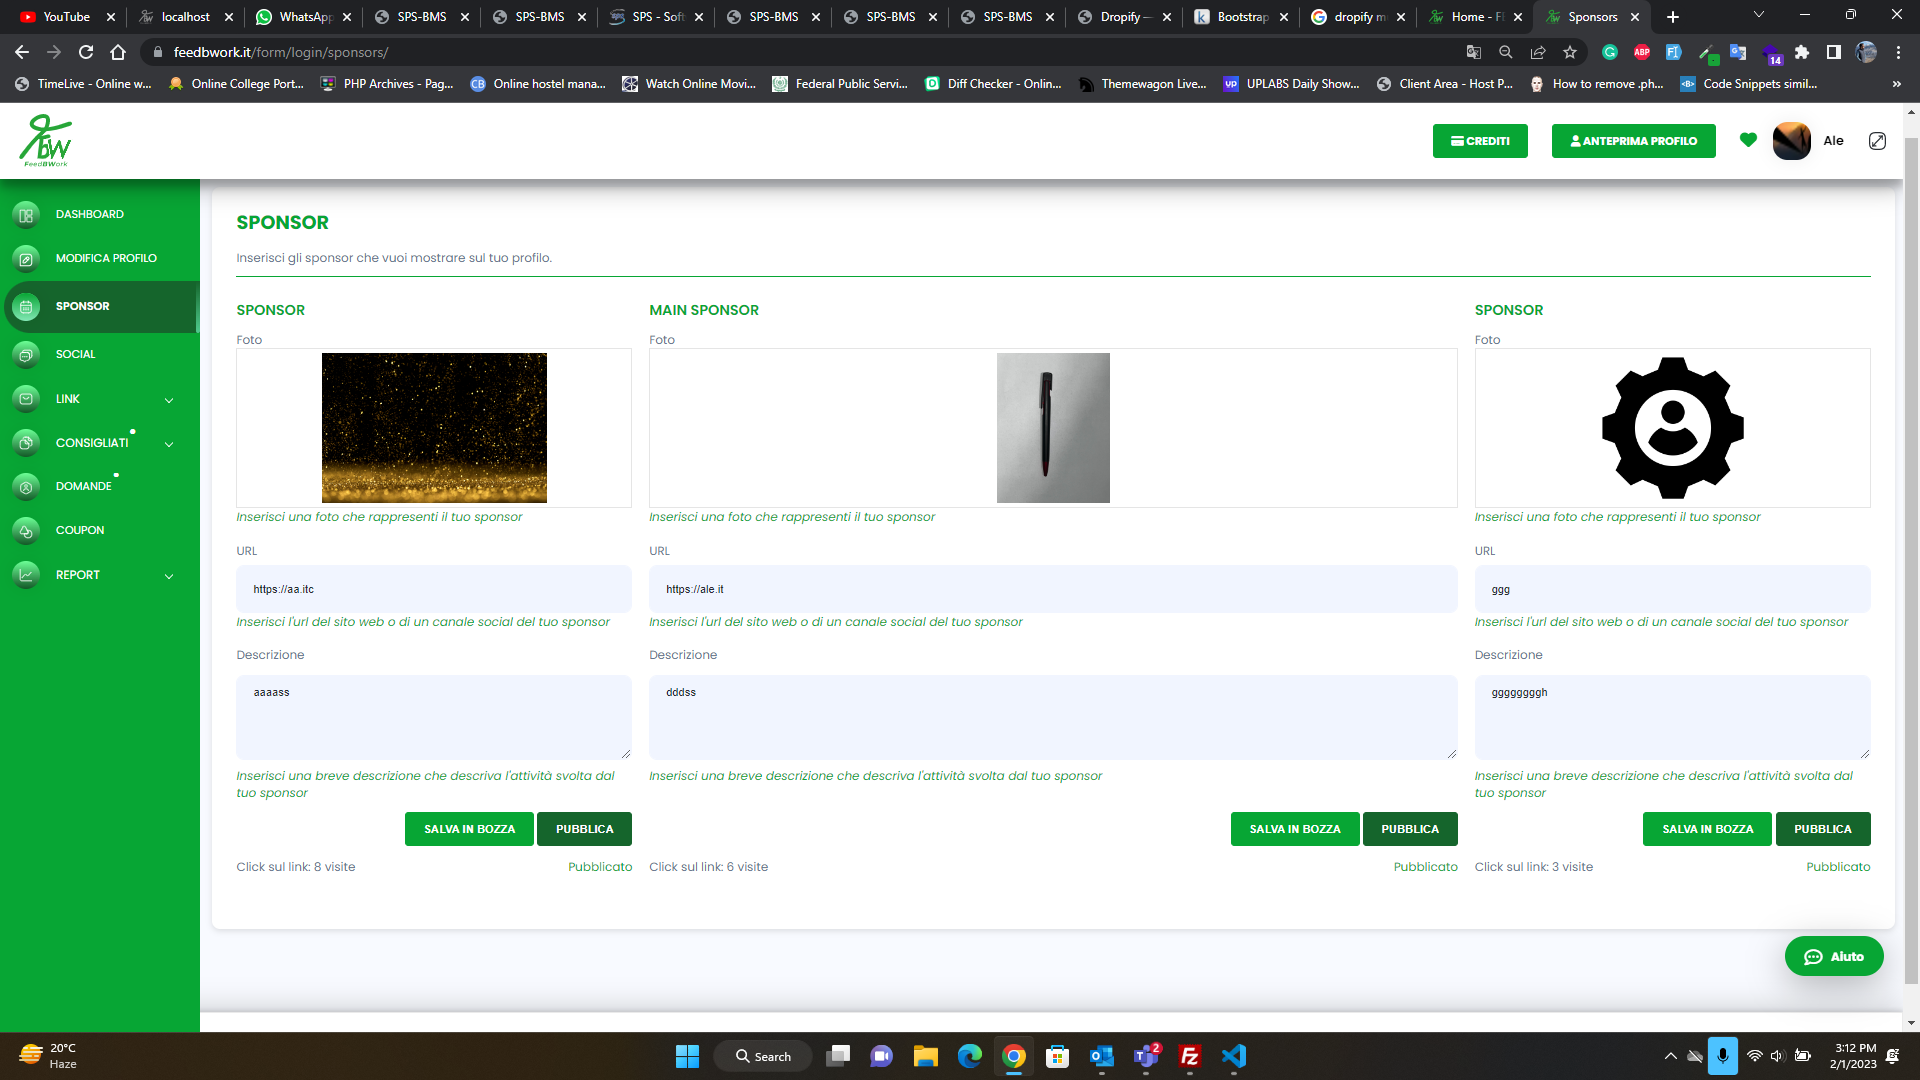Click the green heart icon in header
This screenshot has height=1080, width=1920.
coord(1748,141)
